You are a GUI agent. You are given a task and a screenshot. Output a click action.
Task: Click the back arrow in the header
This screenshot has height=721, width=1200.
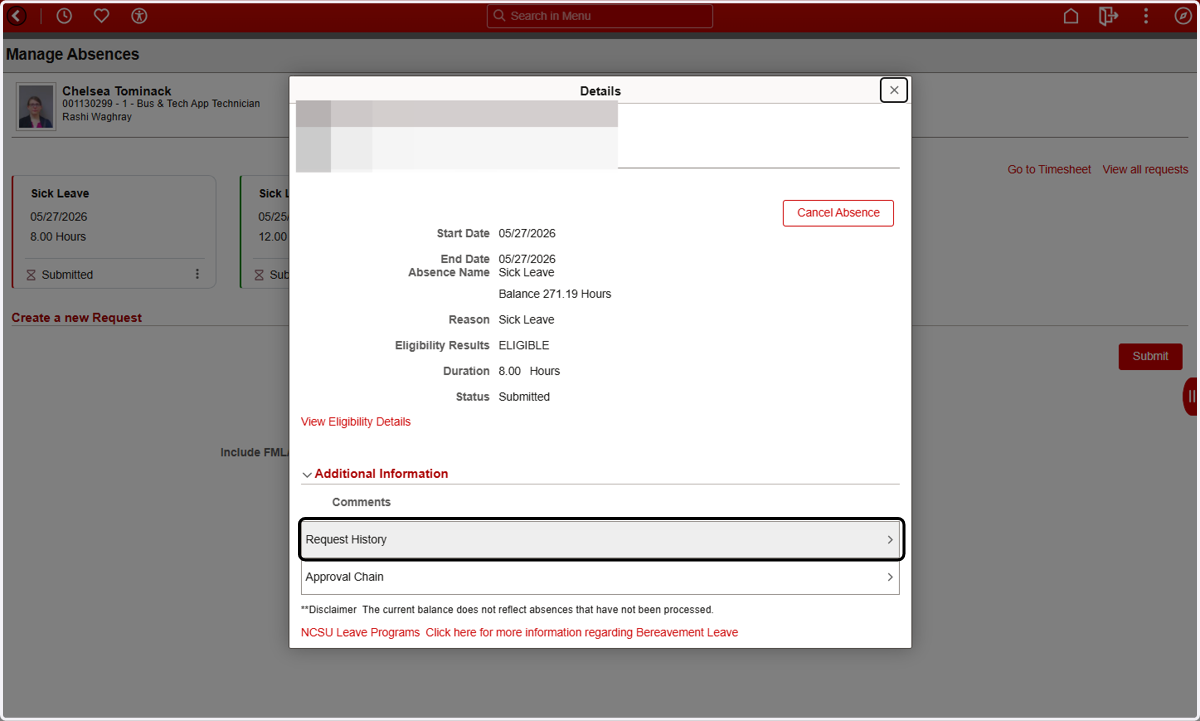[17, 16]
